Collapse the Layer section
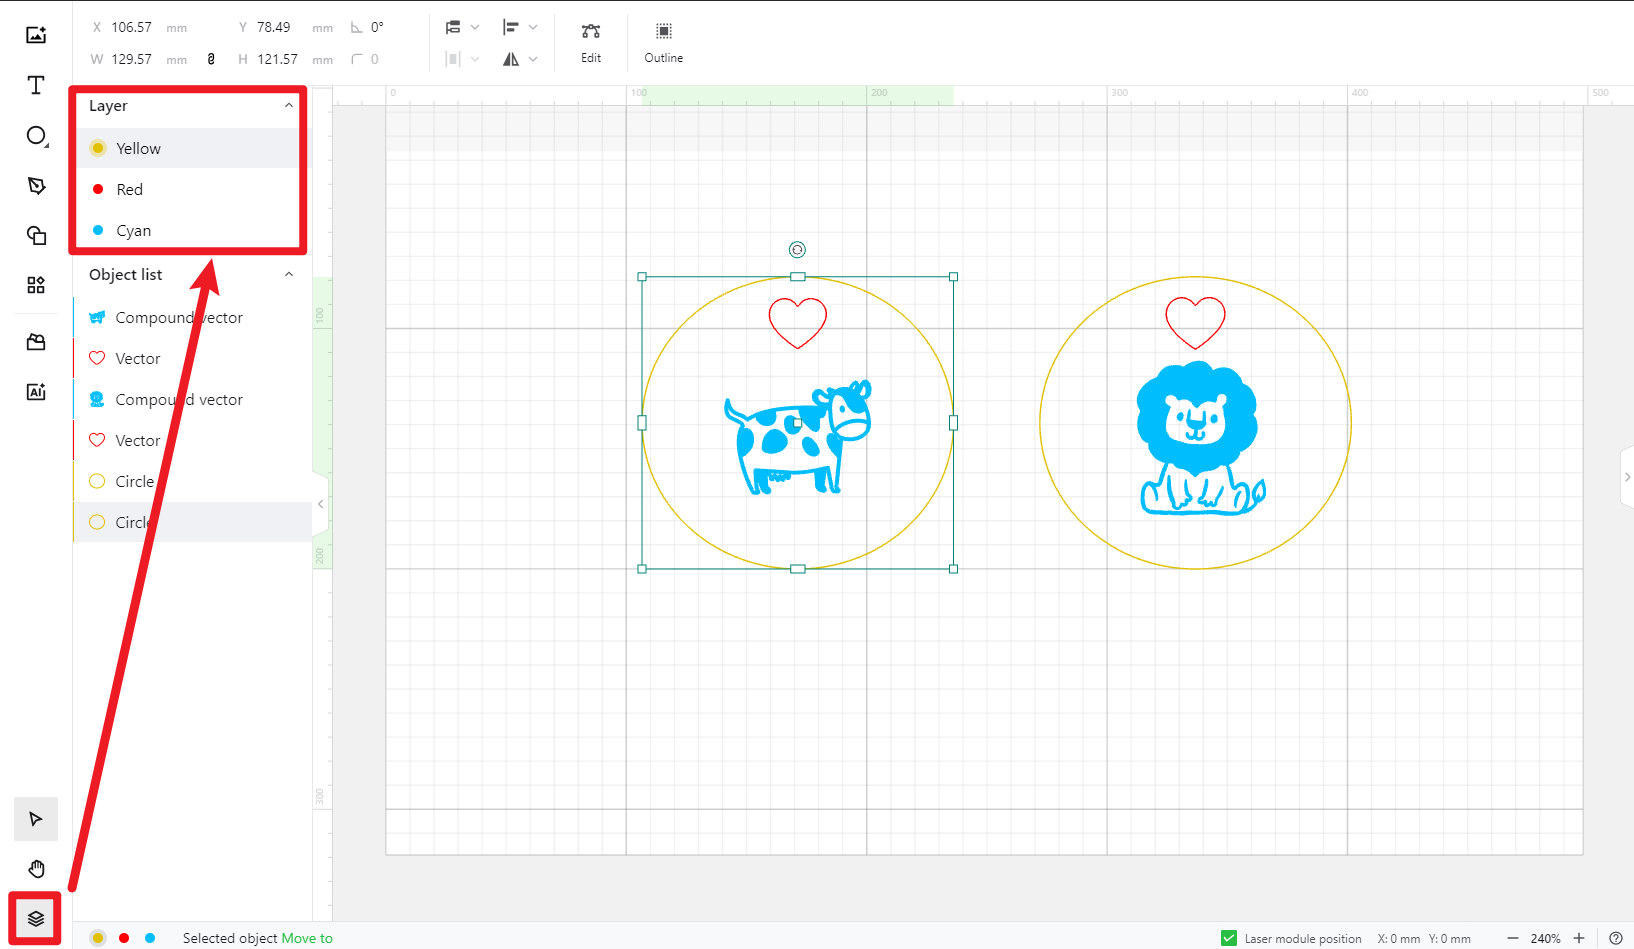 coord(289,106)
